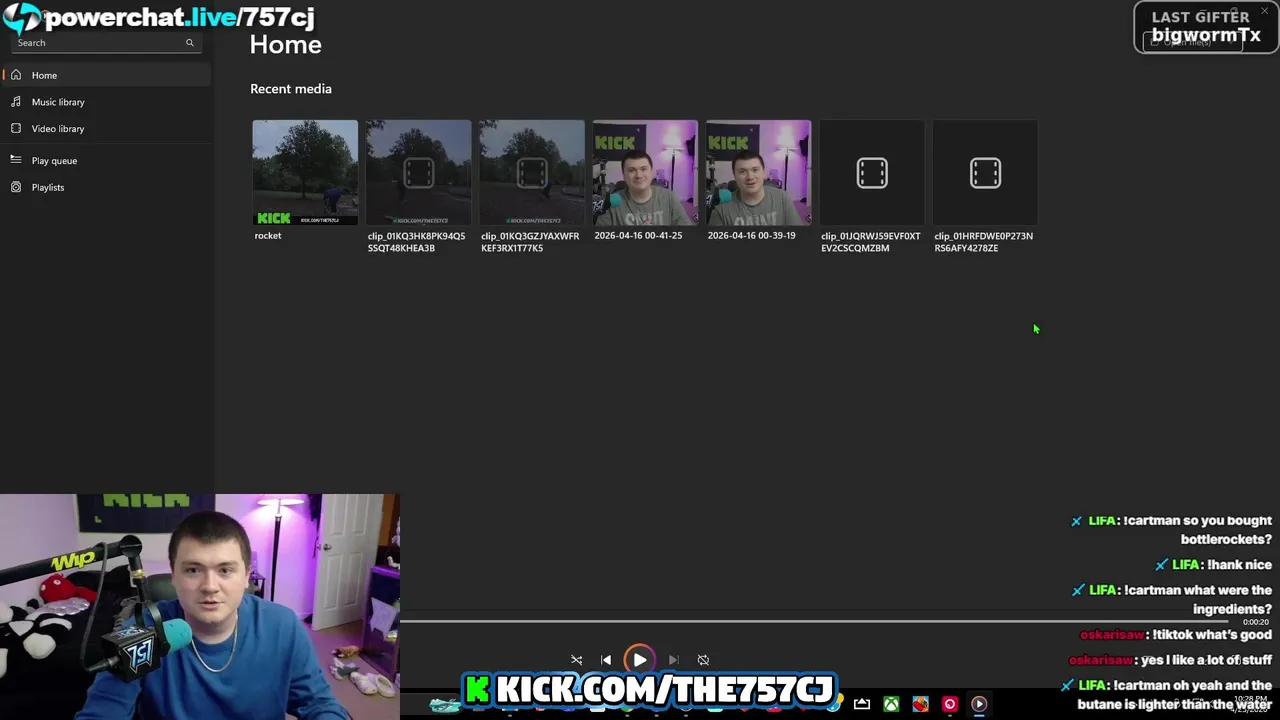This screenshot has height=720, width=1280.
Task: Open the 2026-04-16 00-41-25 thumbnail
Action: click(645, 173)
